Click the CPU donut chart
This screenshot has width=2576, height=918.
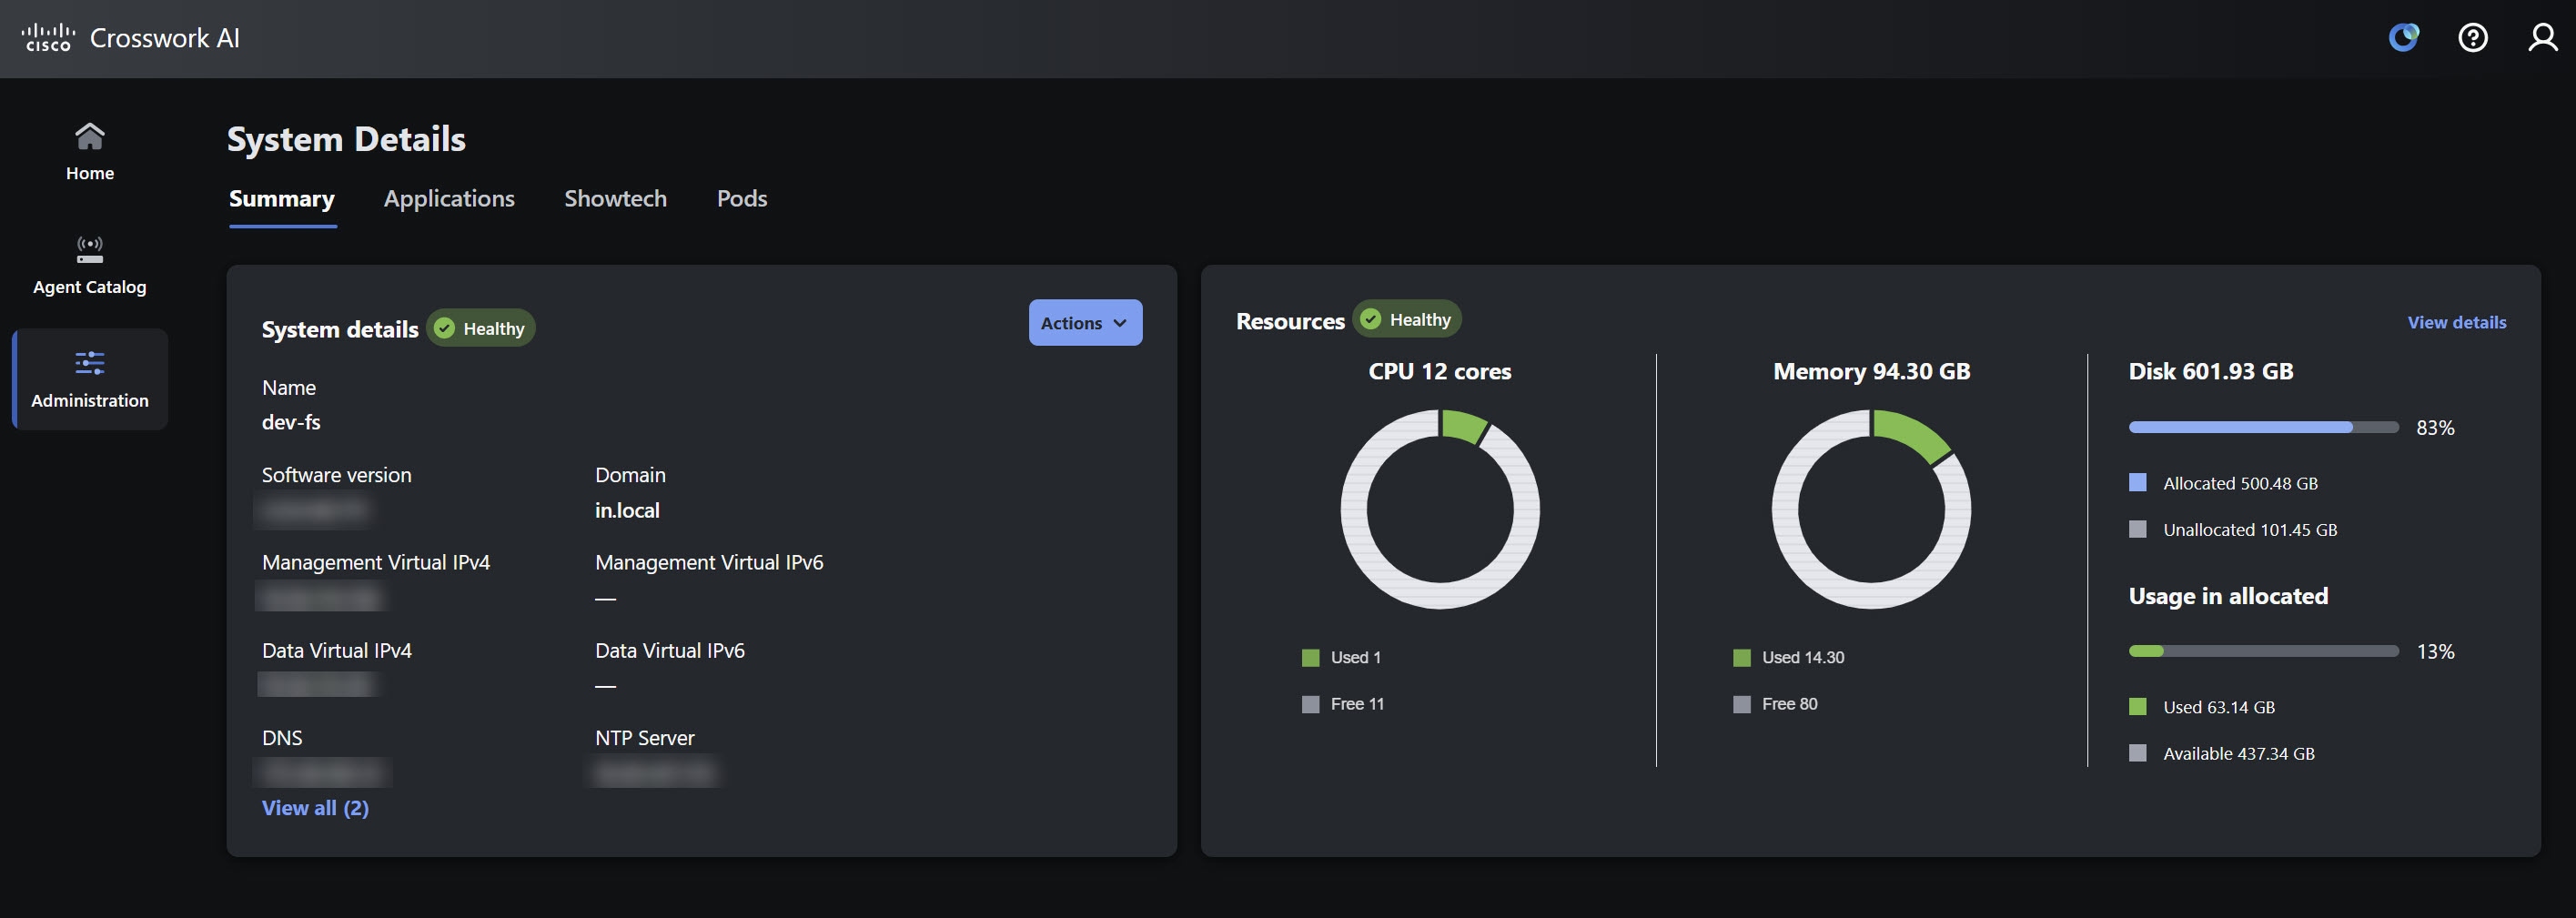pyautogui.click(x=1440, y=509)
